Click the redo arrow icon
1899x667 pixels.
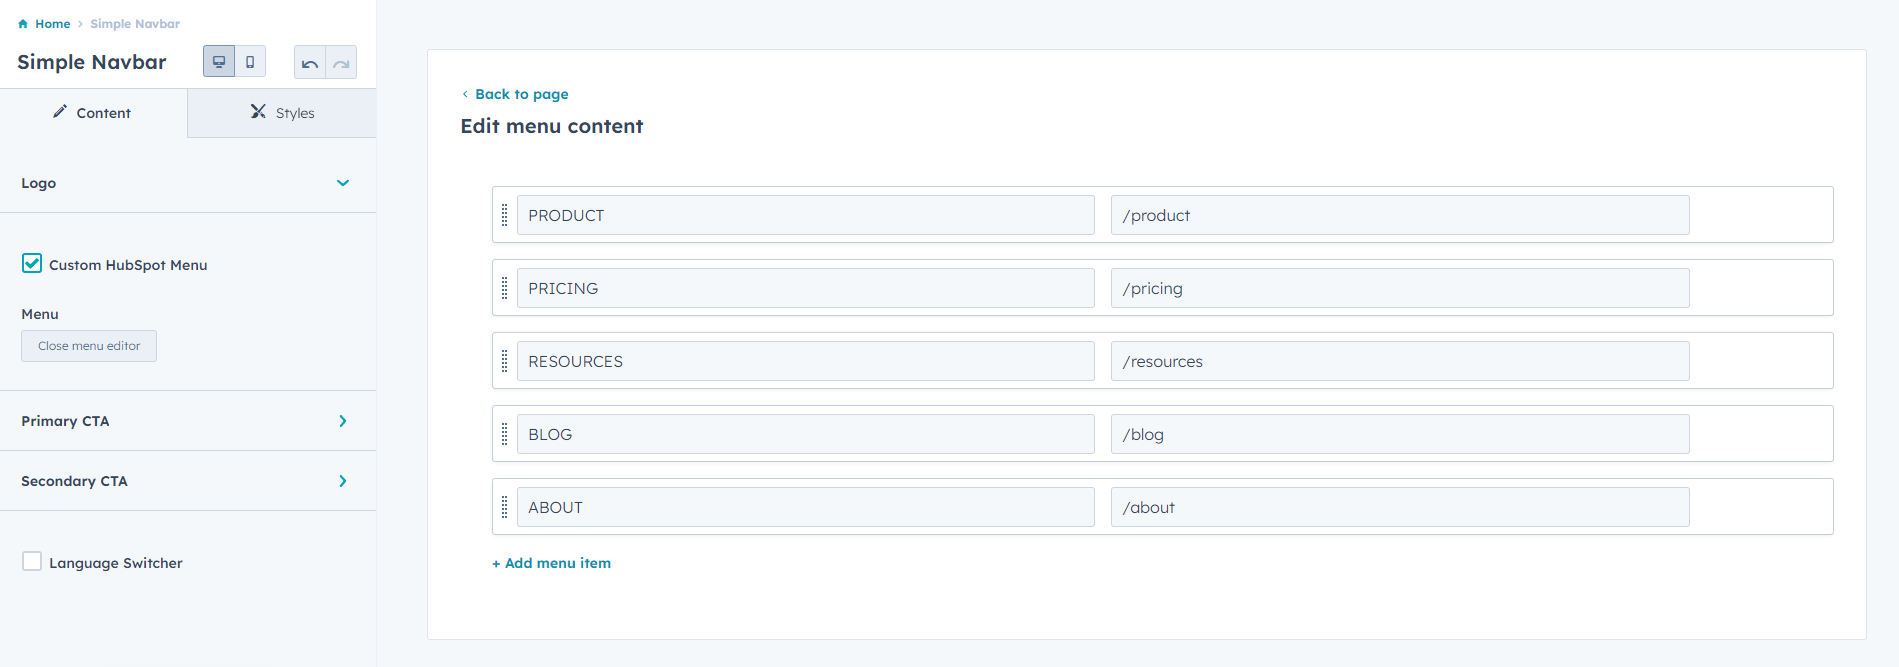point(341,63)
